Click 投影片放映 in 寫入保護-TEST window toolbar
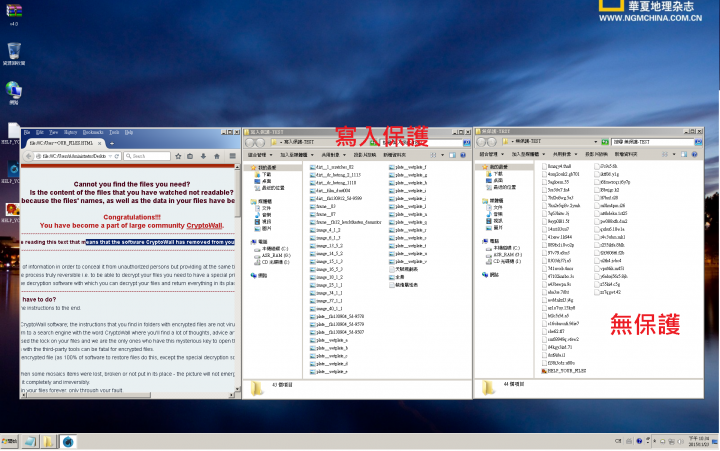This screenshot has width=720, height=451. point(364,155)
